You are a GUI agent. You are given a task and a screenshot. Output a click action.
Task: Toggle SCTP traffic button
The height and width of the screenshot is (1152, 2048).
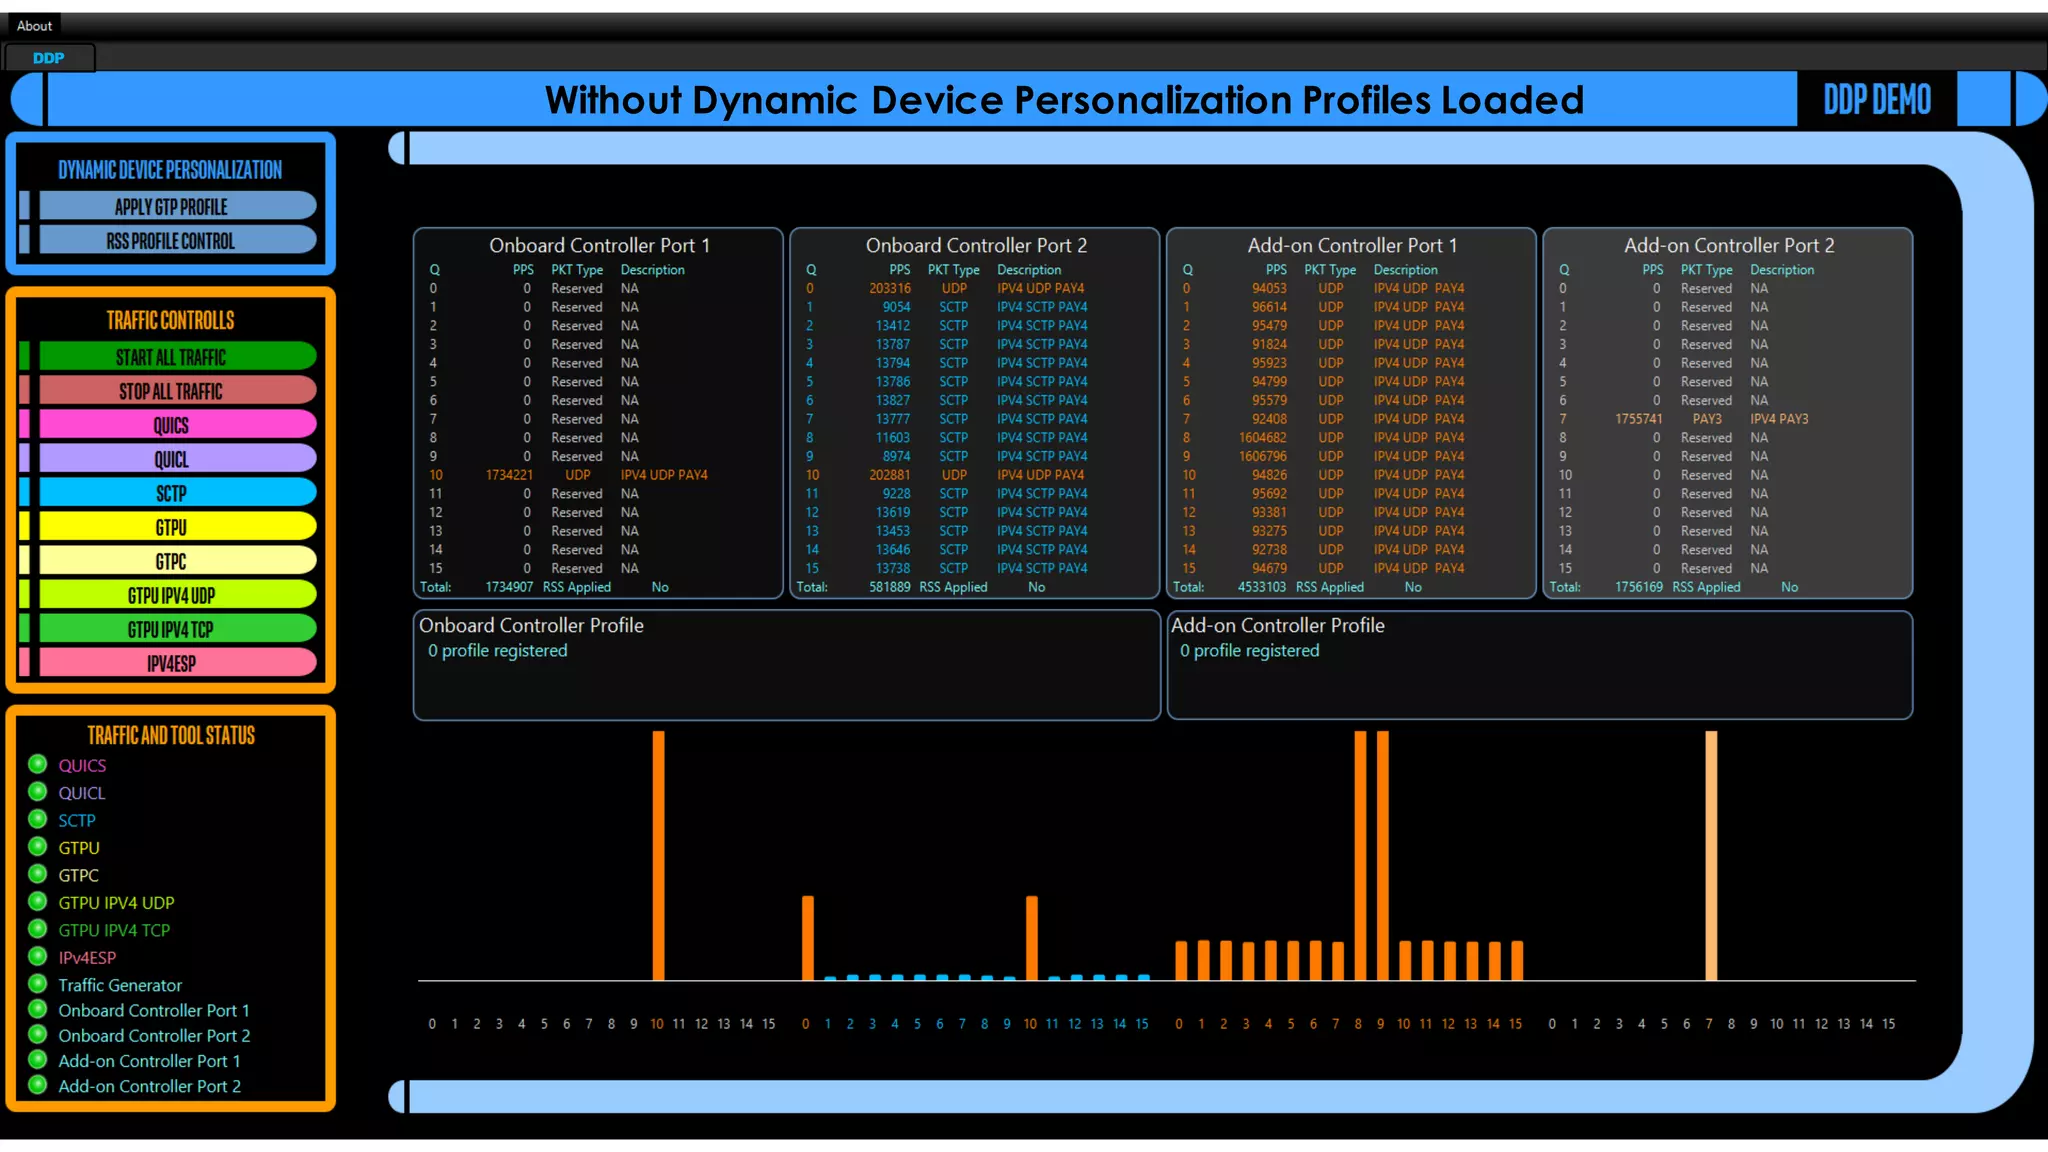pyautogui.click(x=177, y=493)
